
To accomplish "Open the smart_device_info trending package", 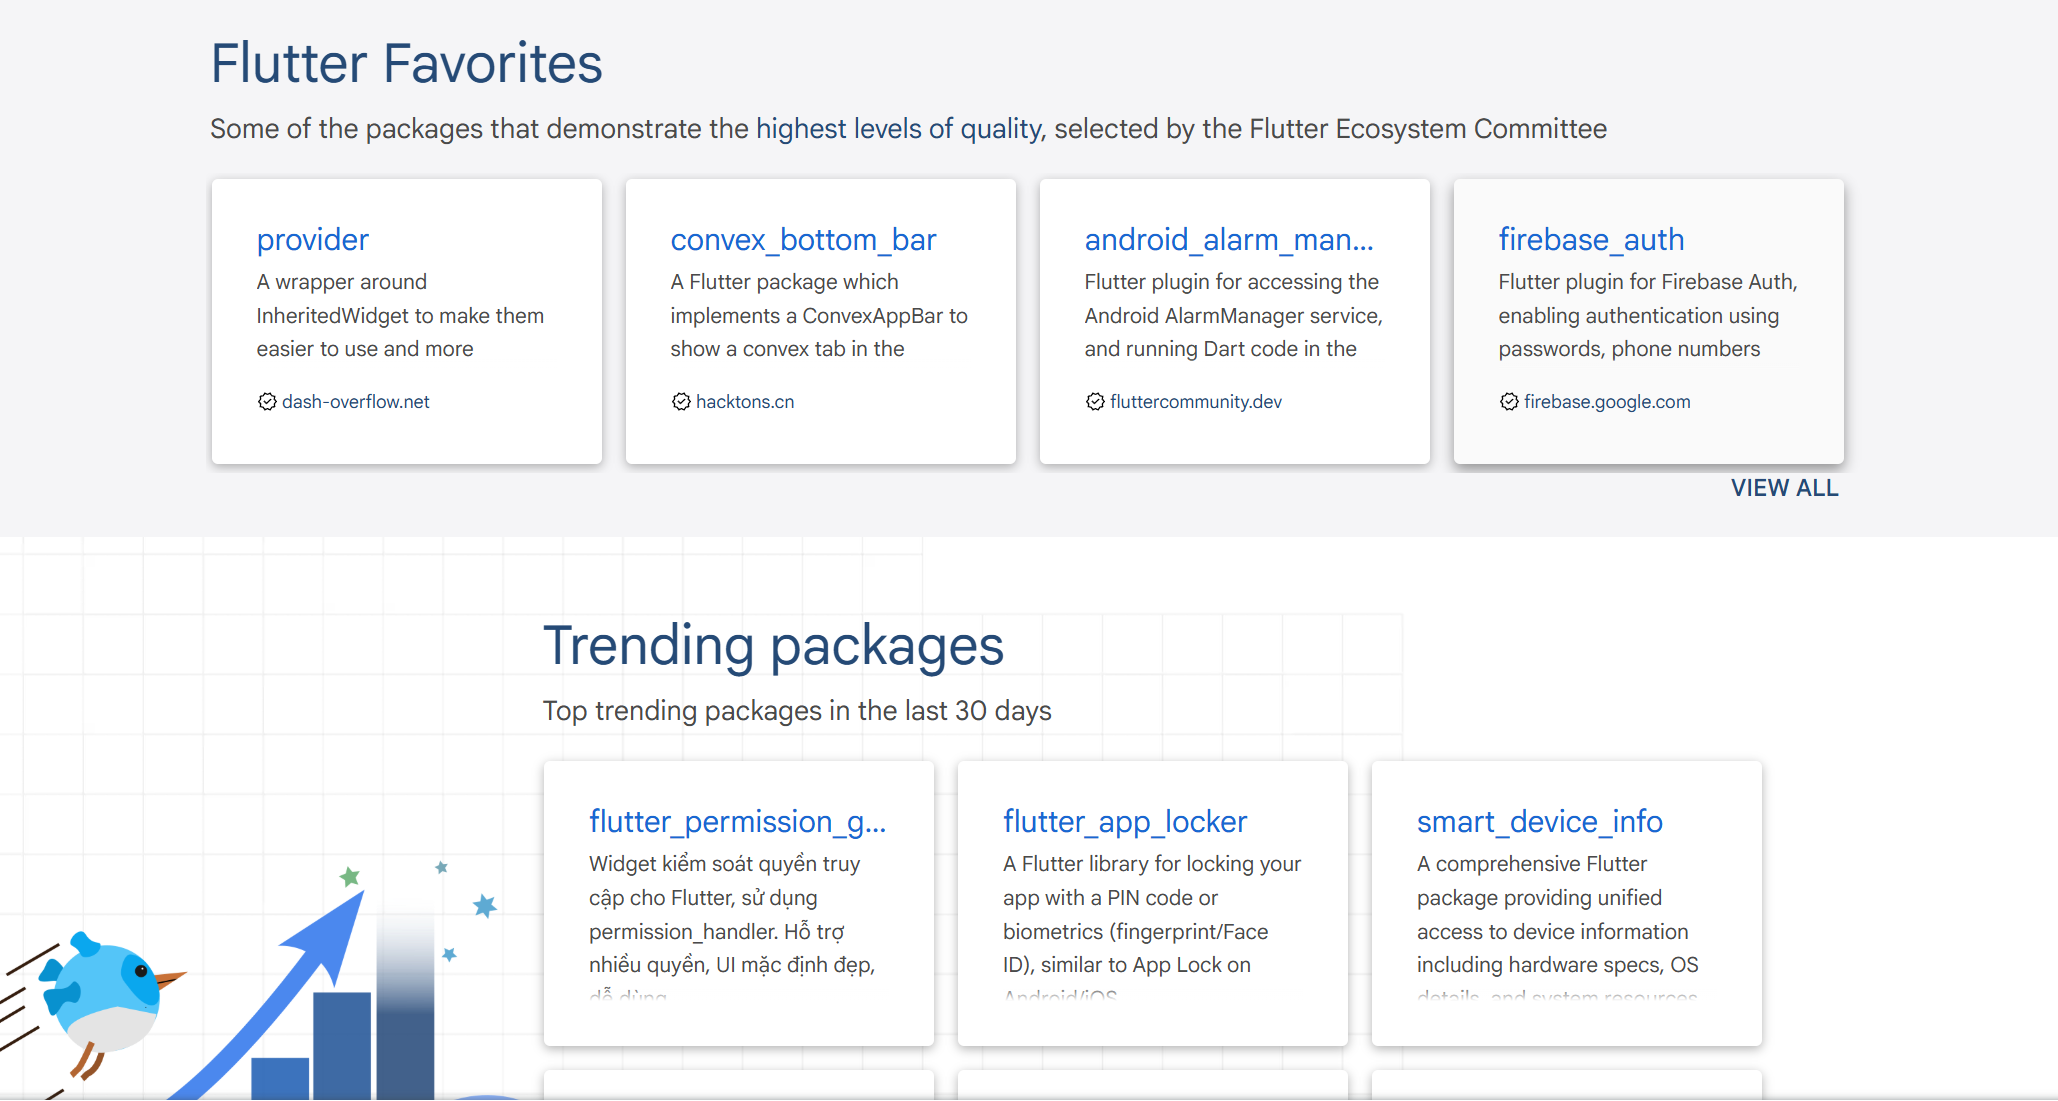I will tap(1539, 822).
